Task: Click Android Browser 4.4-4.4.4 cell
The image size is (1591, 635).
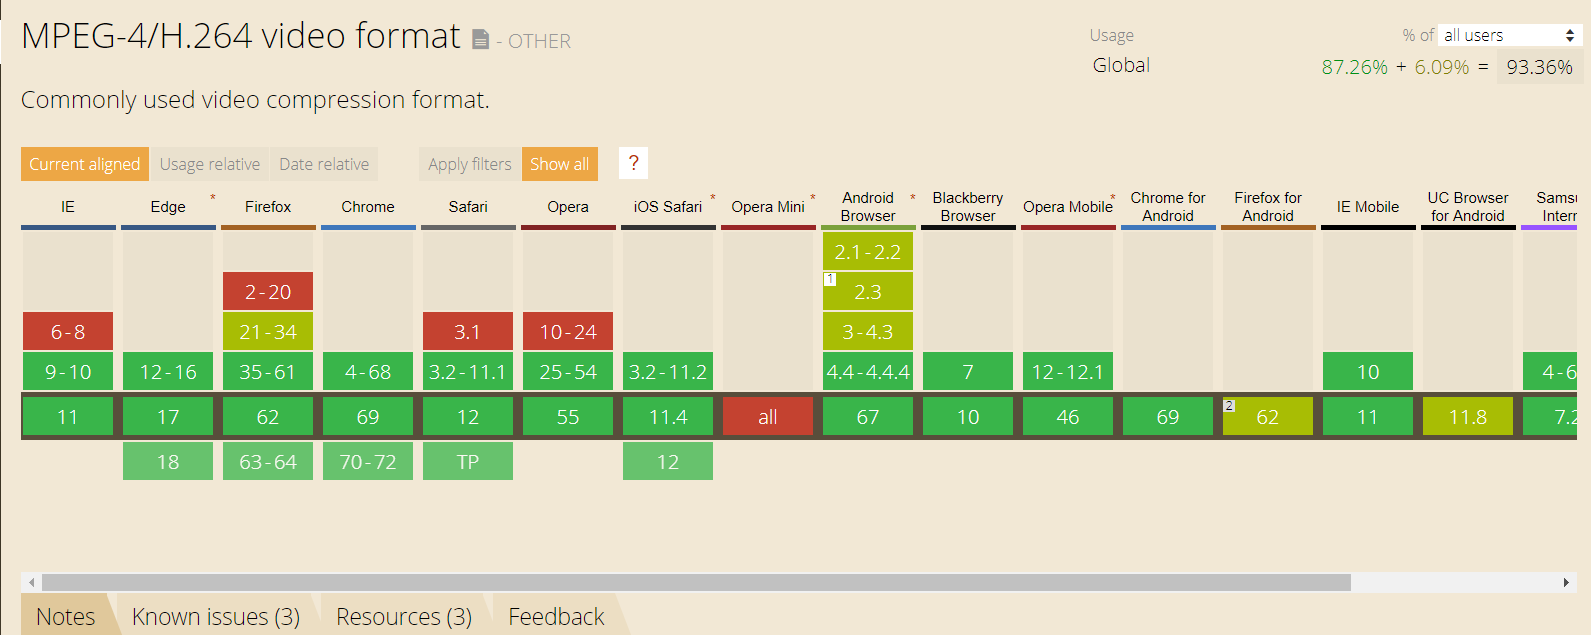Action: (x=868, y=371)
